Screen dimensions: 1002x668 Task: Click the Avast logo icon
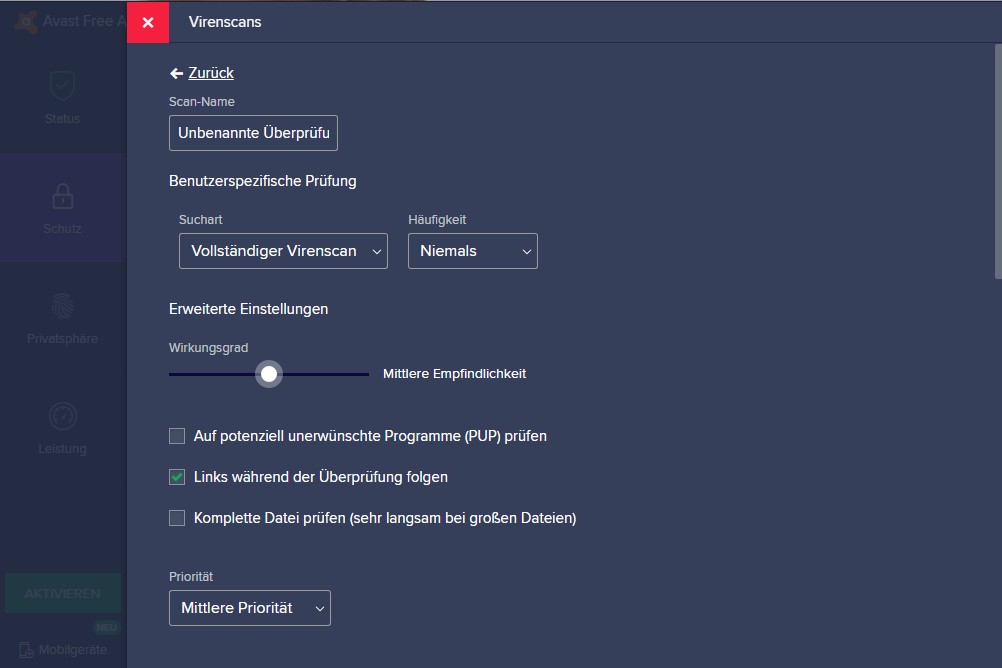[x=26, y=22]
